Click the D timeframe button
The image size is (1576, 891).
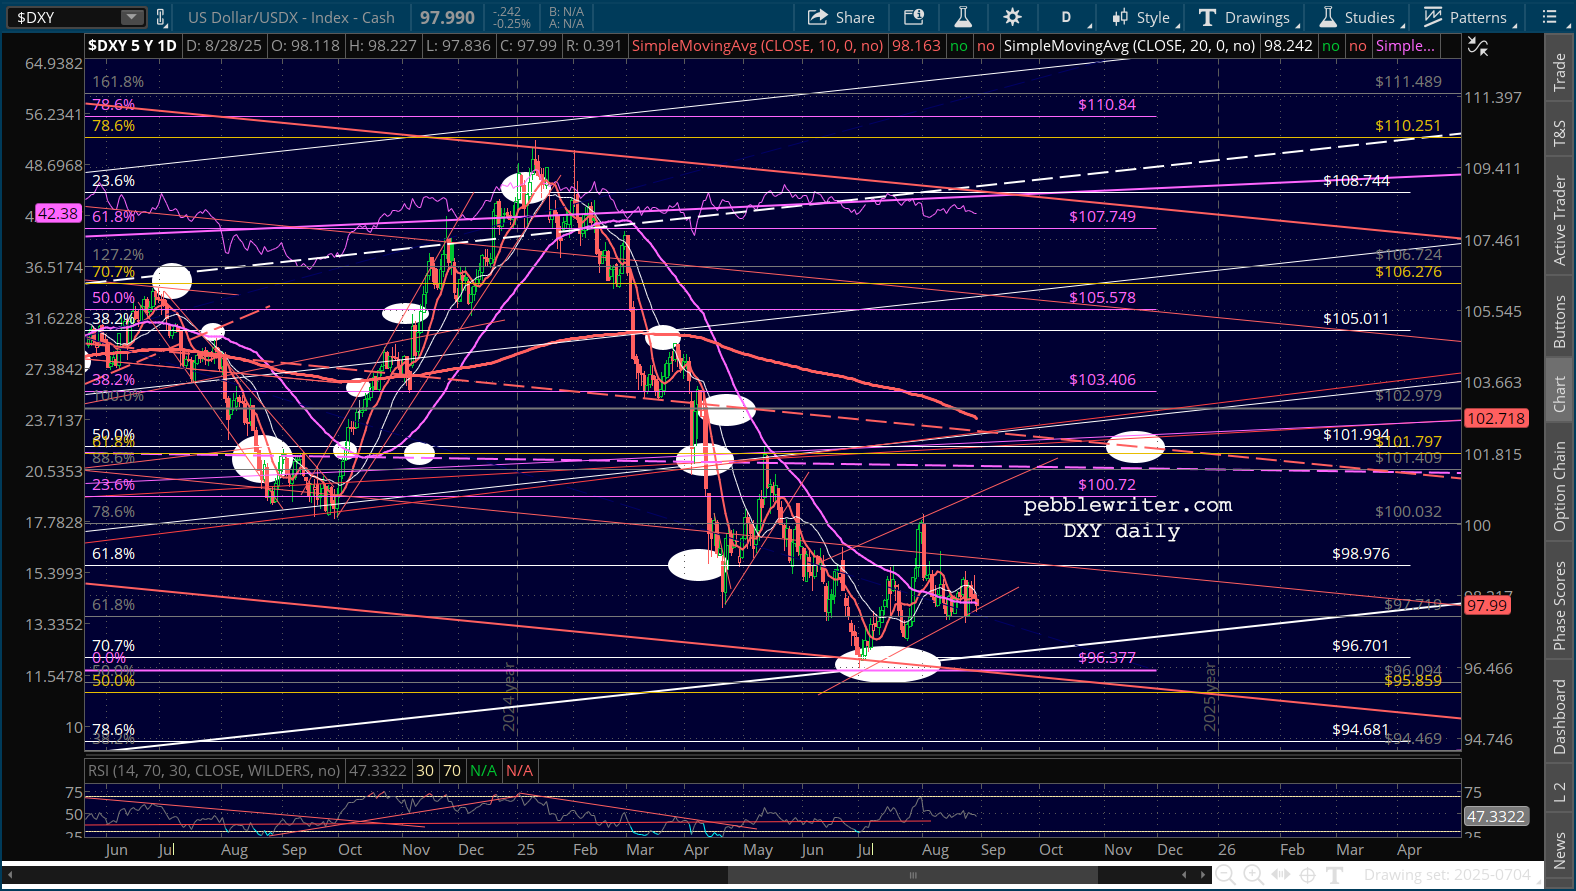1066,17
